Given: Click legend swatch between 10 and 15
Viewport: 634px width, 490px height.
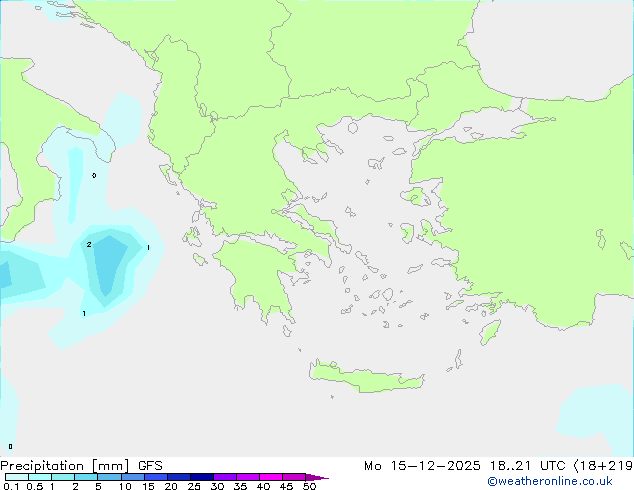Looking at the screenshot, I should point(132,477).
